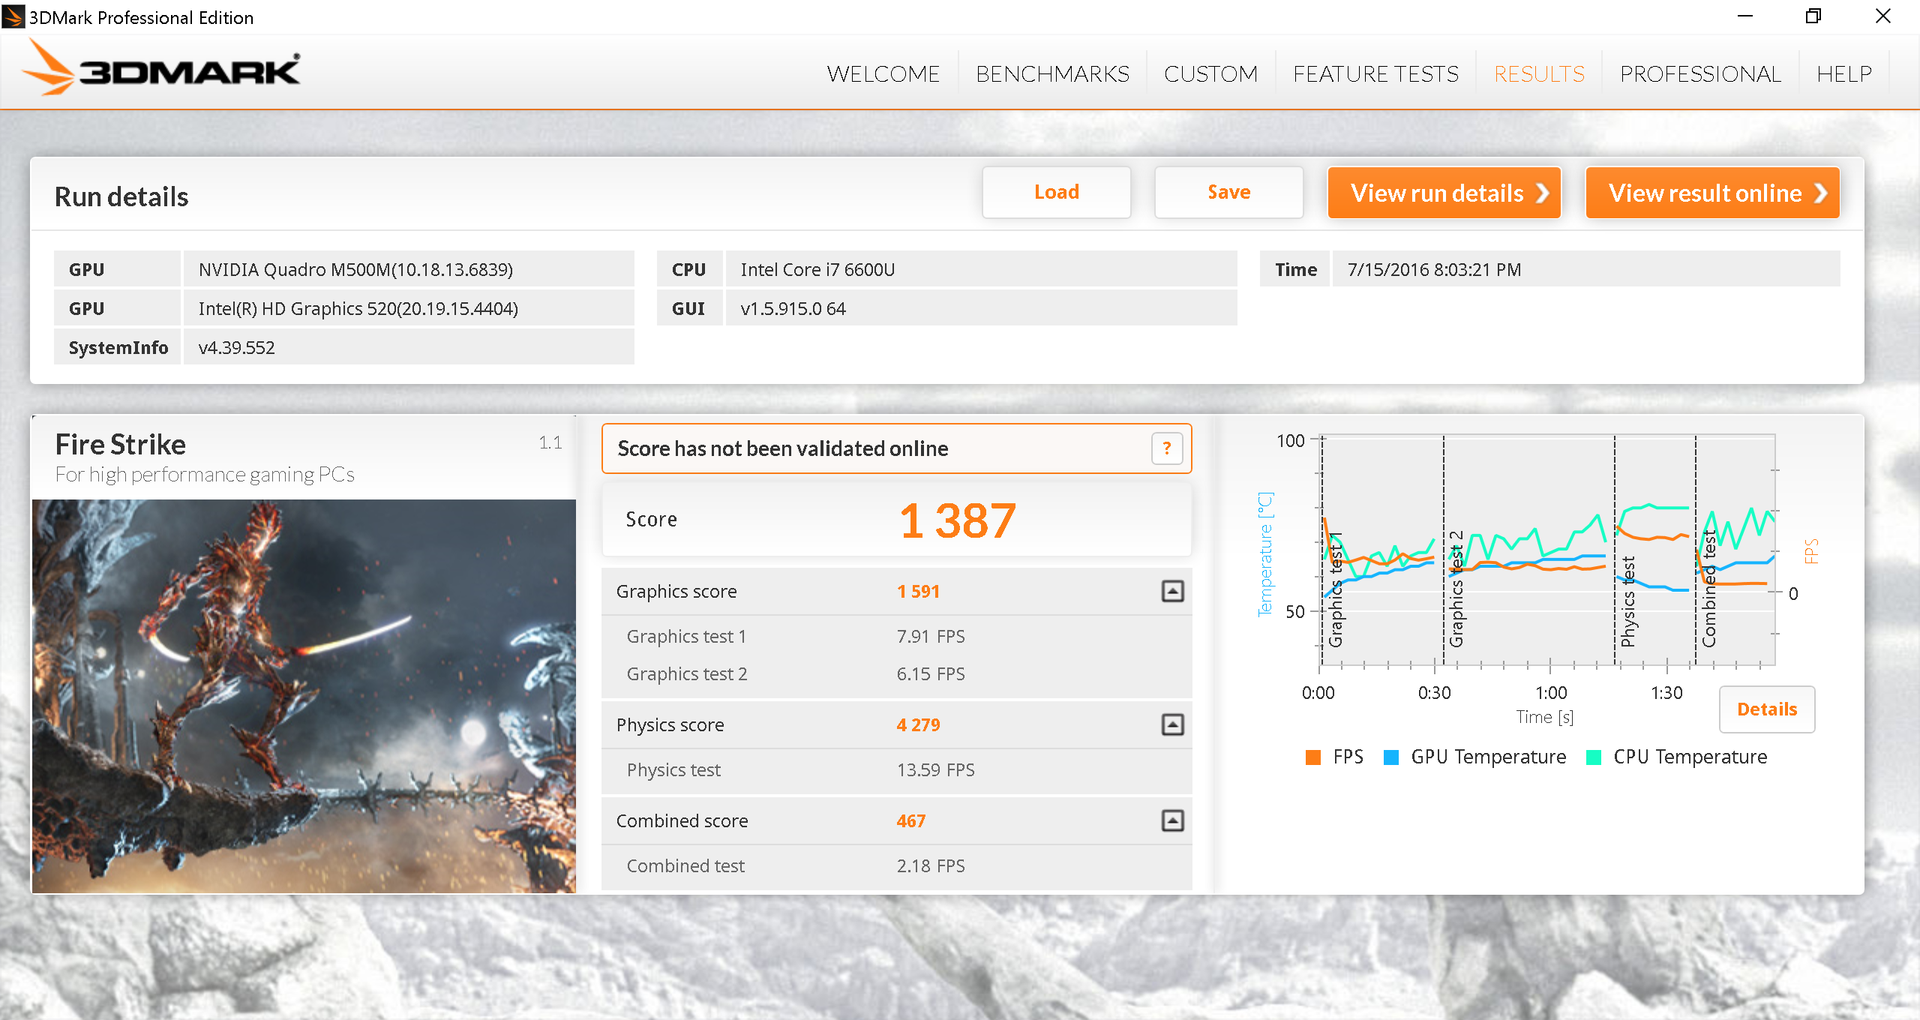Switch to the BENCHMARKS tab
The image size is (1920, 1020).
[1052, 74]
